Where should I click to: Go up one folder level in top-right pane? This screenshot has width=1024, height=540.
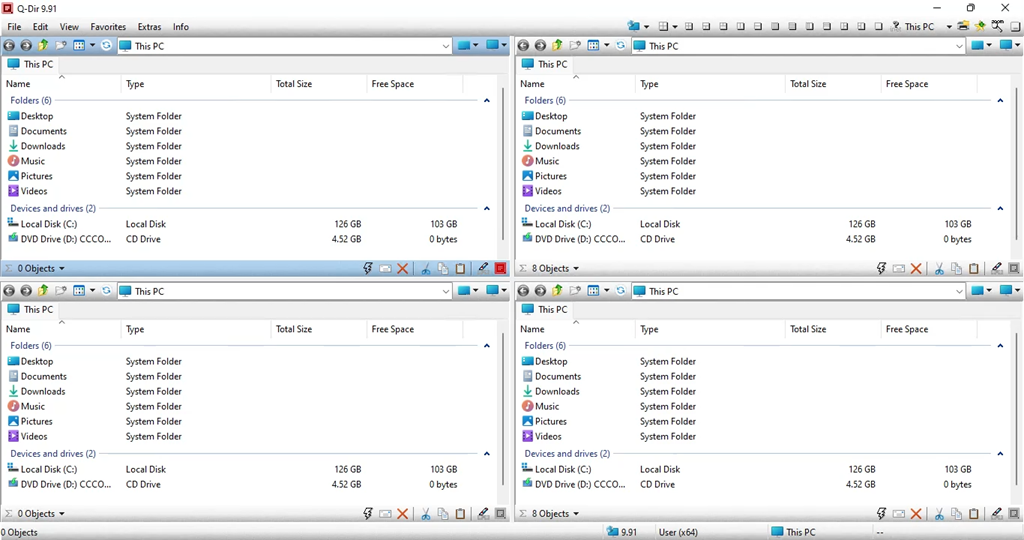tap(557, 45)
